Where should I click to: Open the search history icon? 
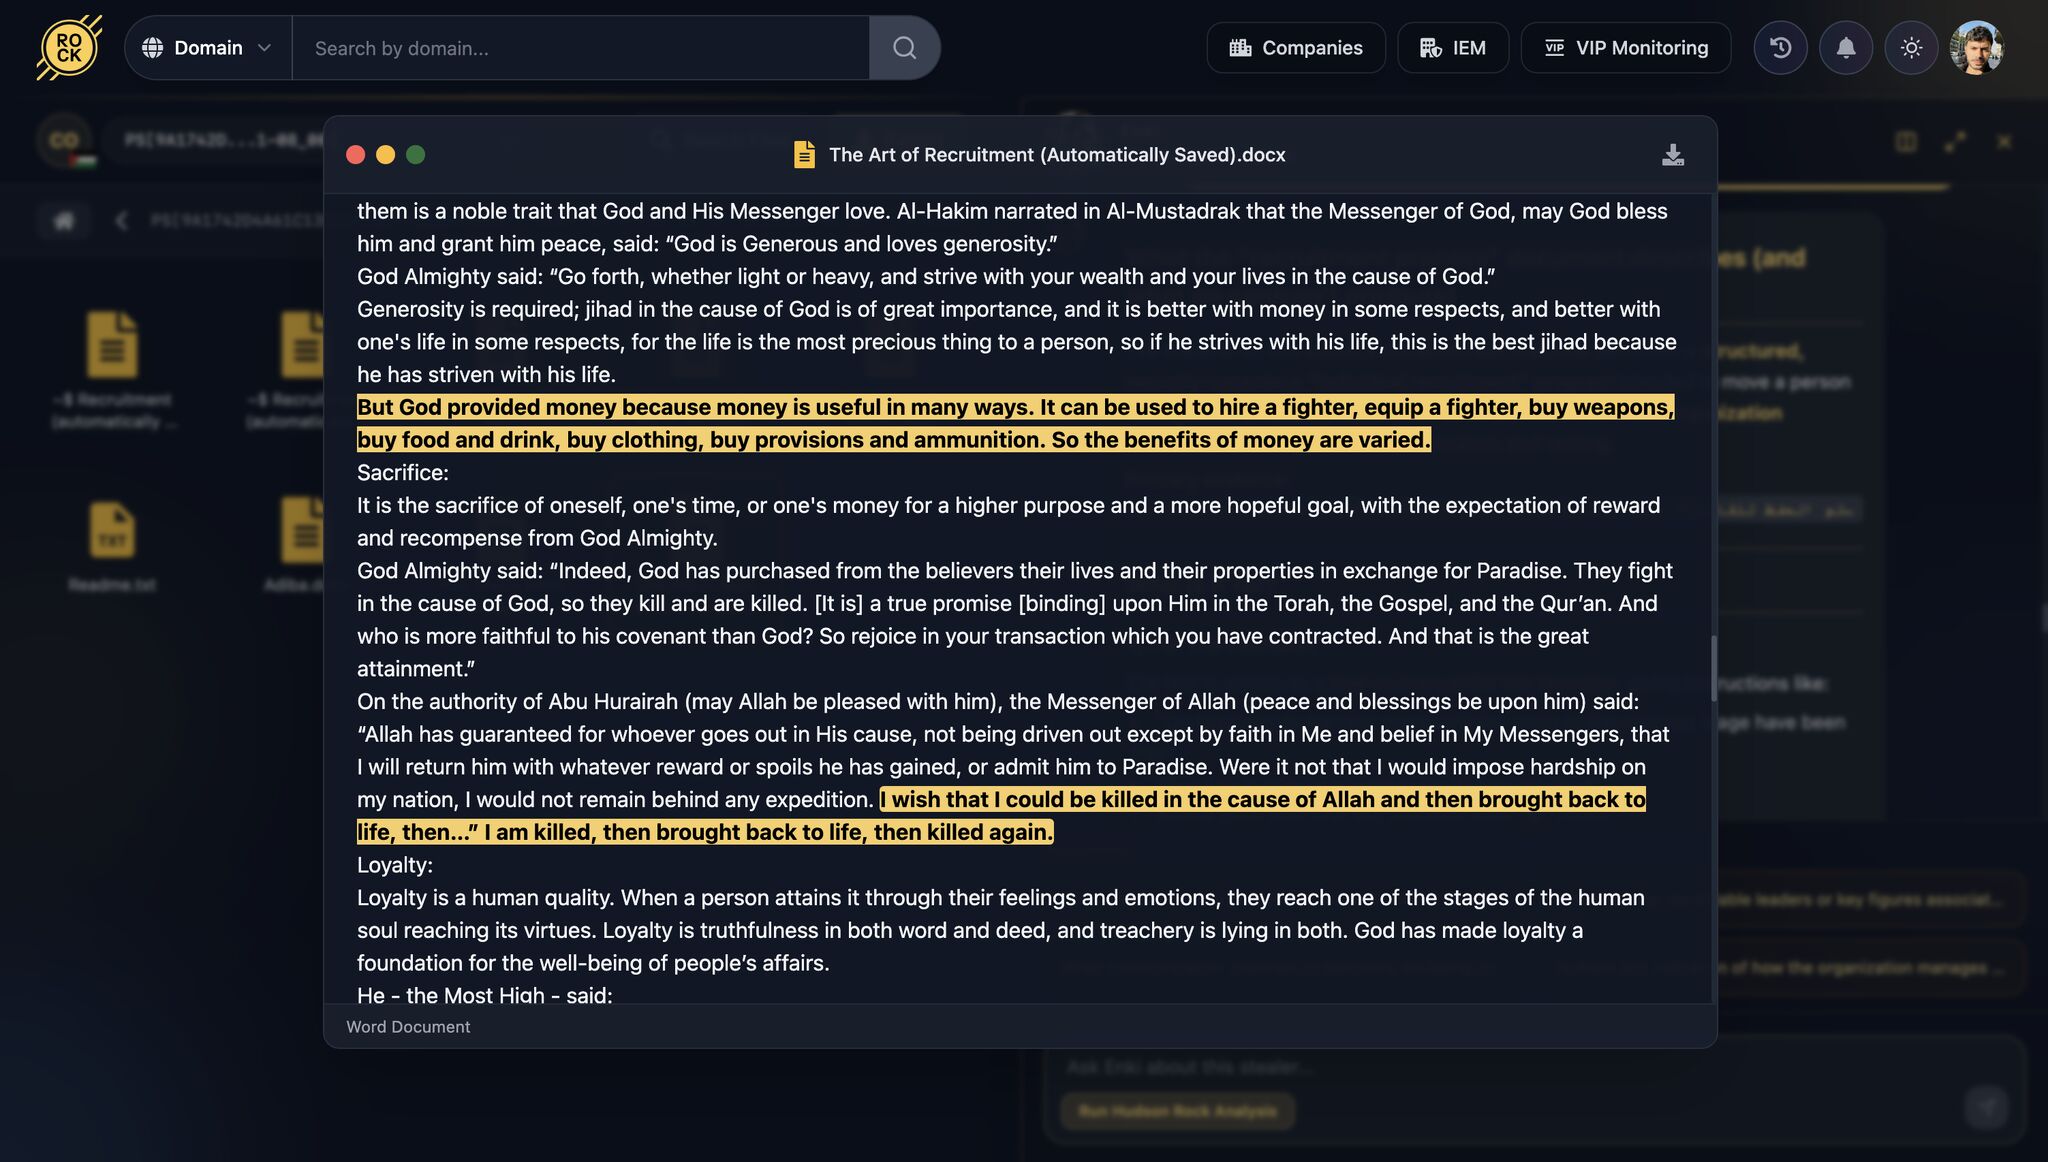[x=1780, y=48]
